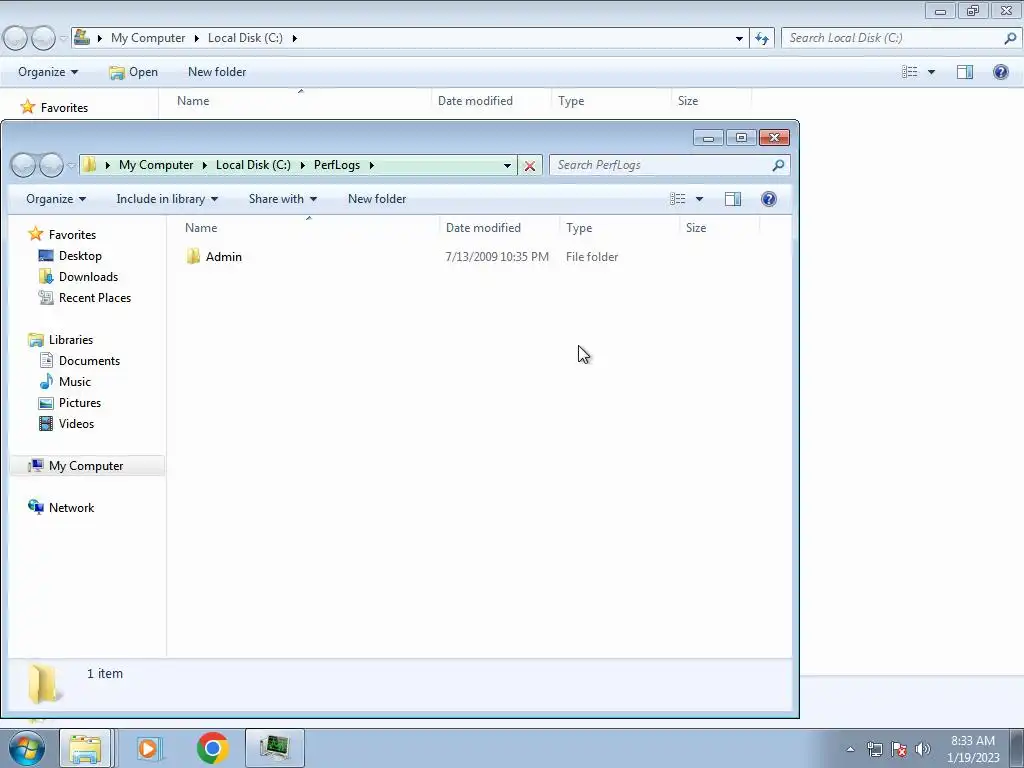
Task: Open the Videos library icon
Action: (x=46, y=424)
